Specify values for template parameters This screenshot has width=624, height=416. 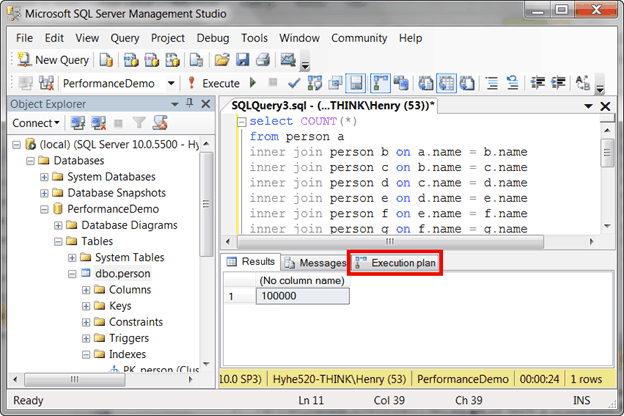point(583,83)
